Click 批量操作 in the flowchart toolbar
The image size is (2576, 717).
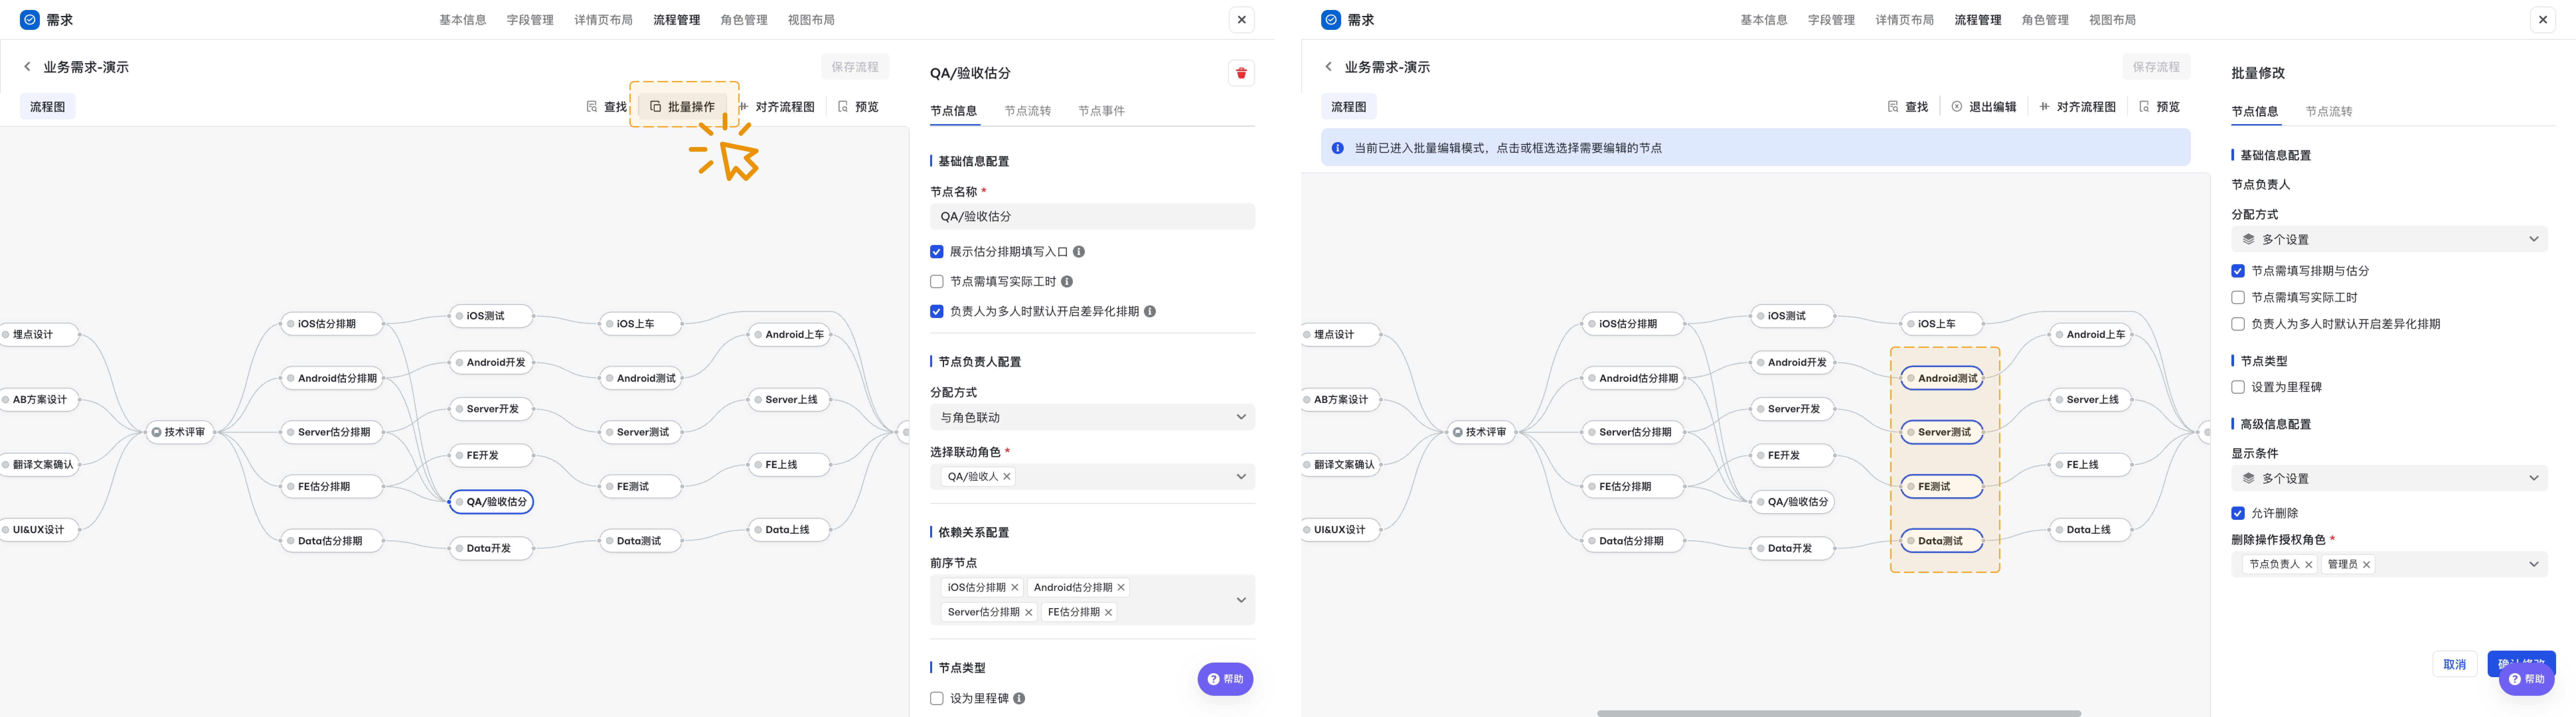click(x=683, y=107)
